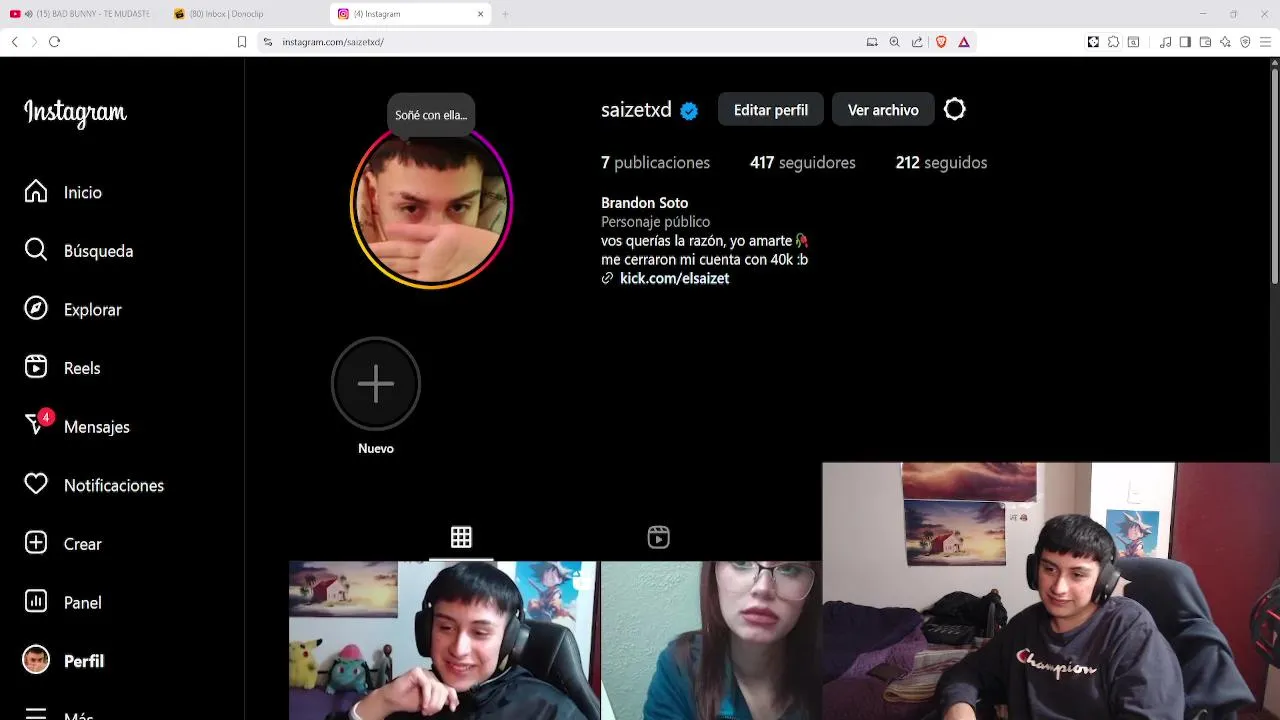Open the profile settings gear icon
1280x720 pixels.
coord(955,110)
